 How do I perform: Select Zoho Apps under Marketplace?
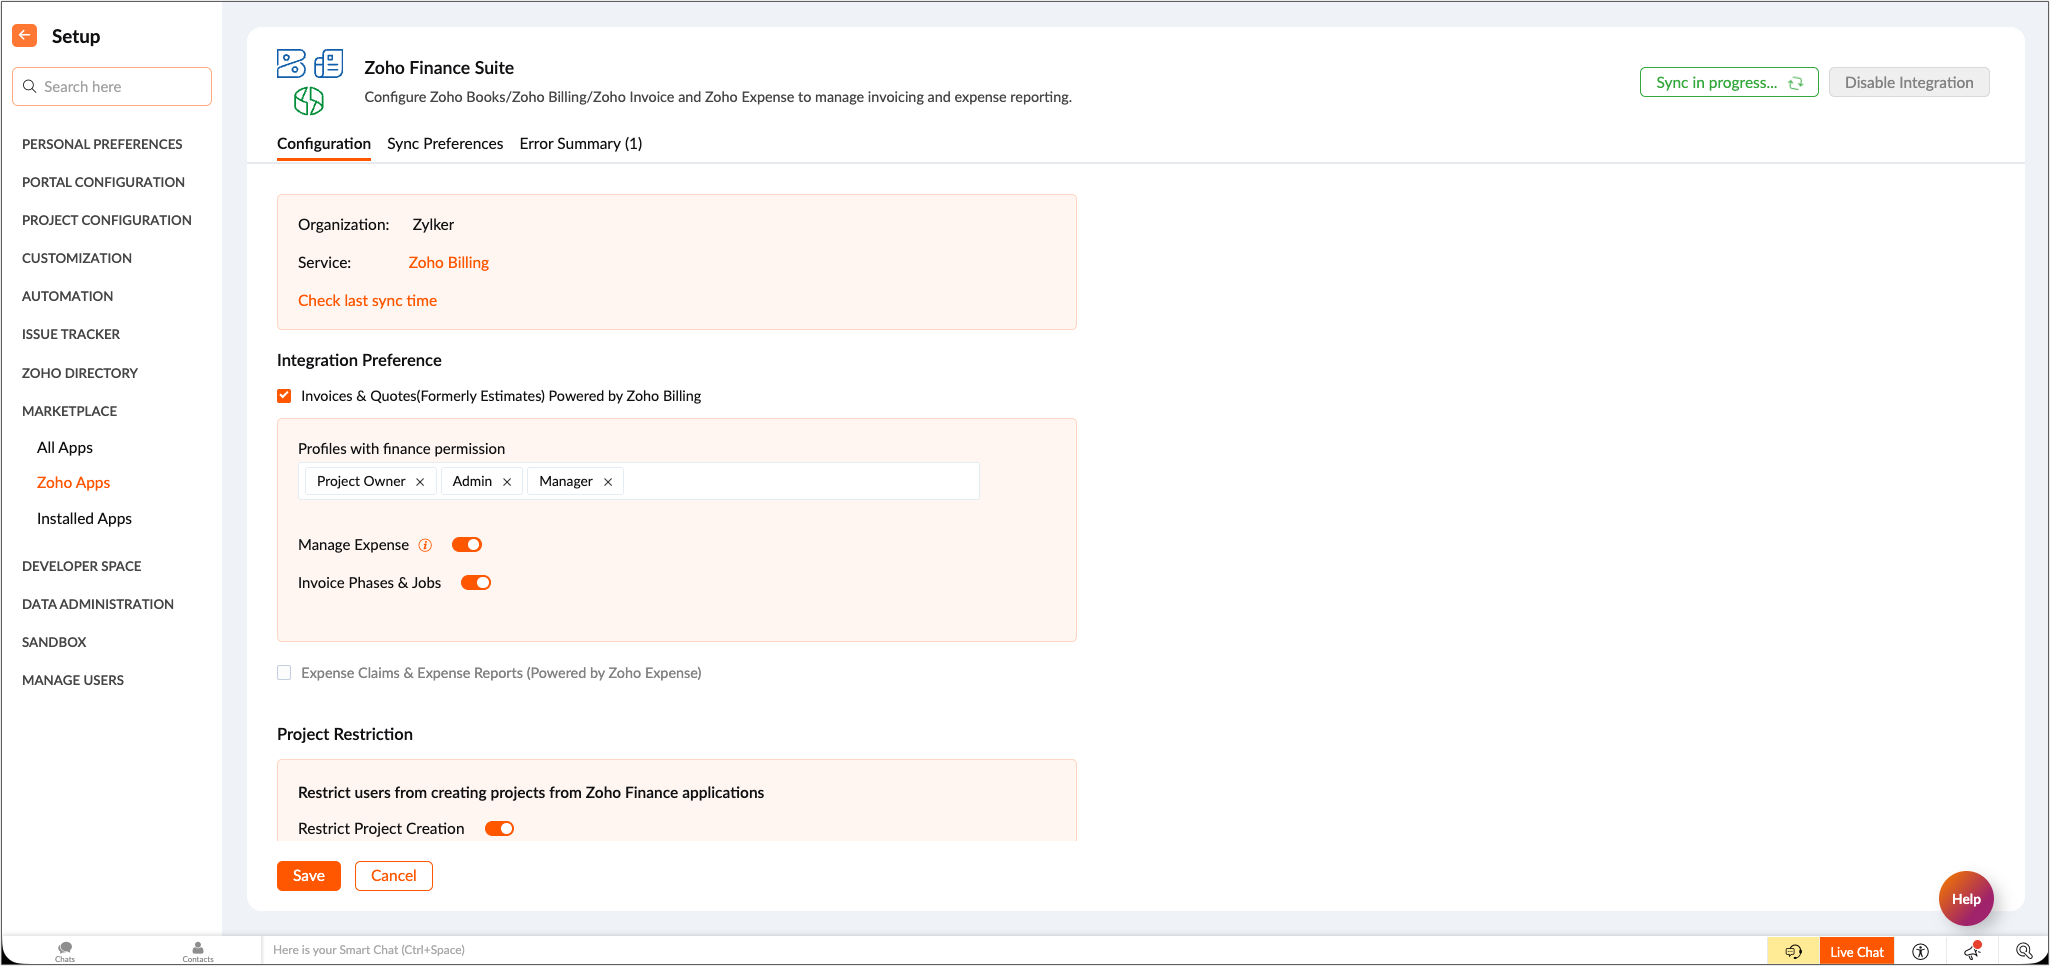pos(73,483)
